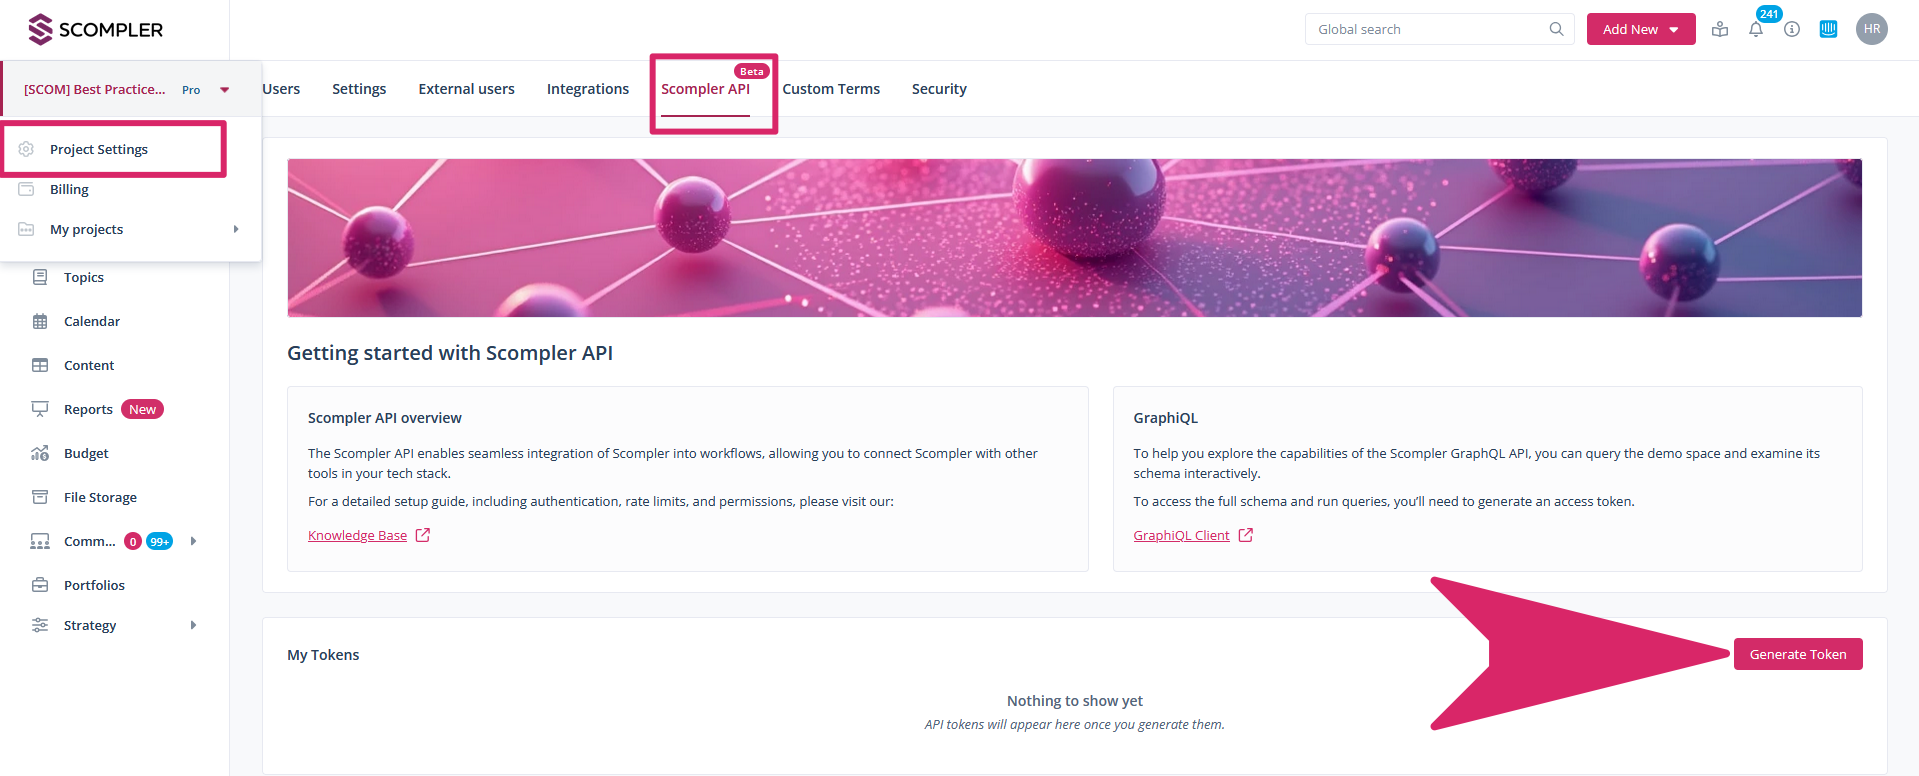1919x776 pixels.
Task: Click the notifications bell icon
Action: click(1755, 30)
